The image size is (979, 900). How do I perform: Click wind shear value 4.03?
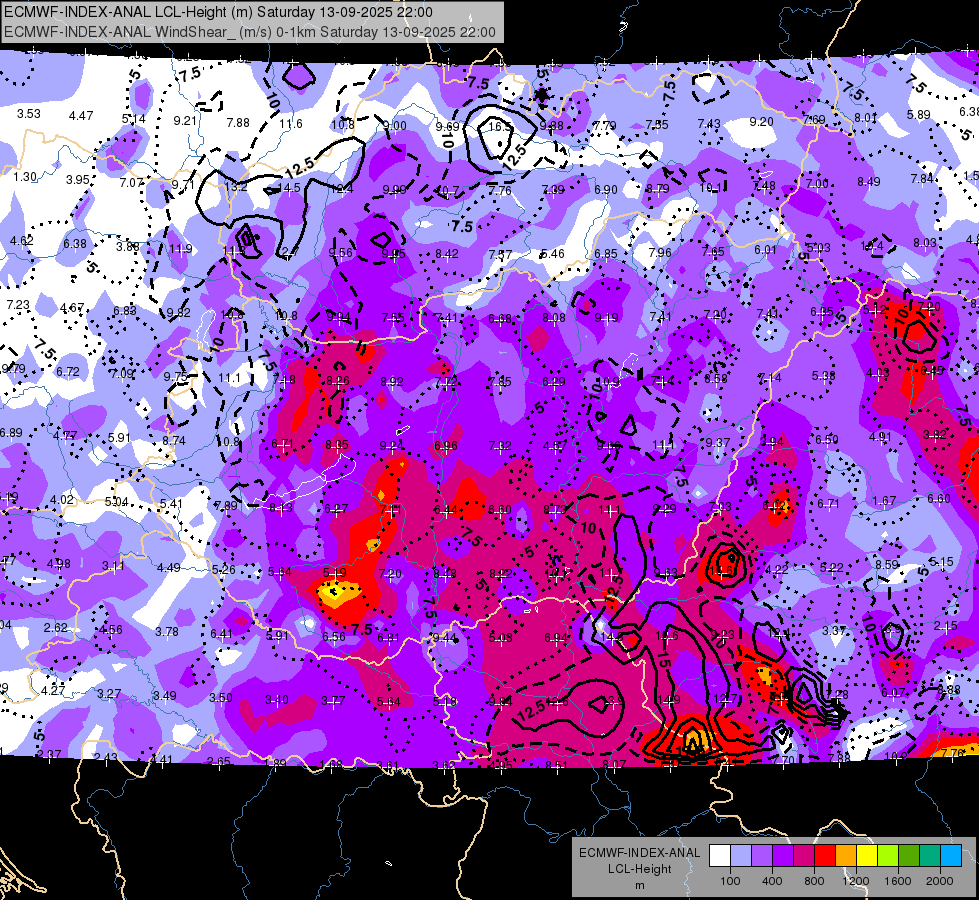pyautogui.click(x=877, y=373)
